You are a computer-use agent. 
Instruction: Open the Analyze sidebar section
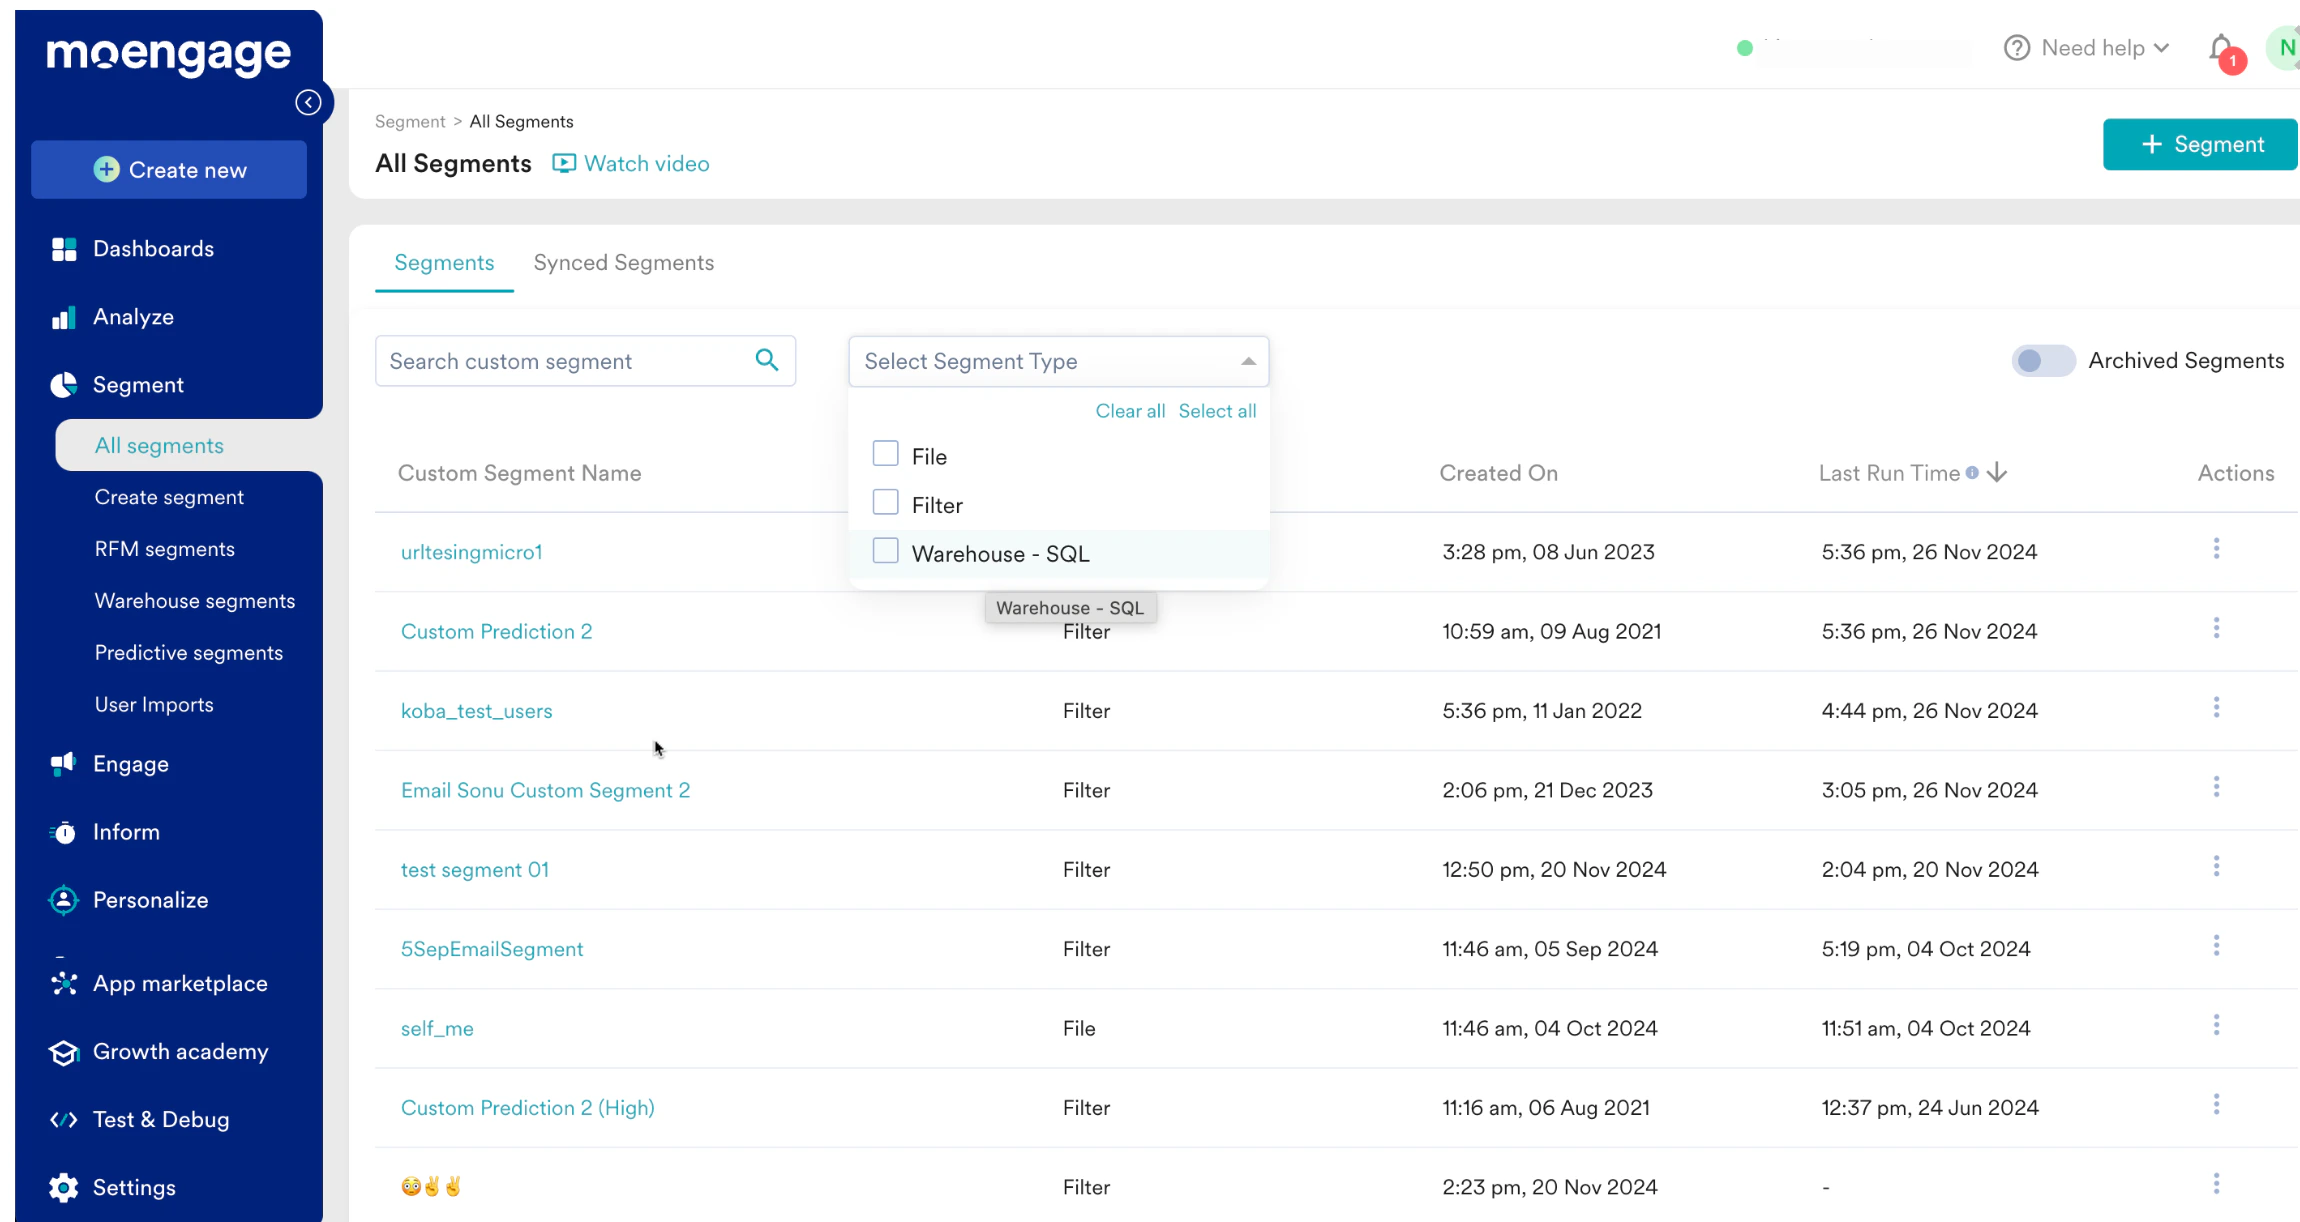coord(133,317)
